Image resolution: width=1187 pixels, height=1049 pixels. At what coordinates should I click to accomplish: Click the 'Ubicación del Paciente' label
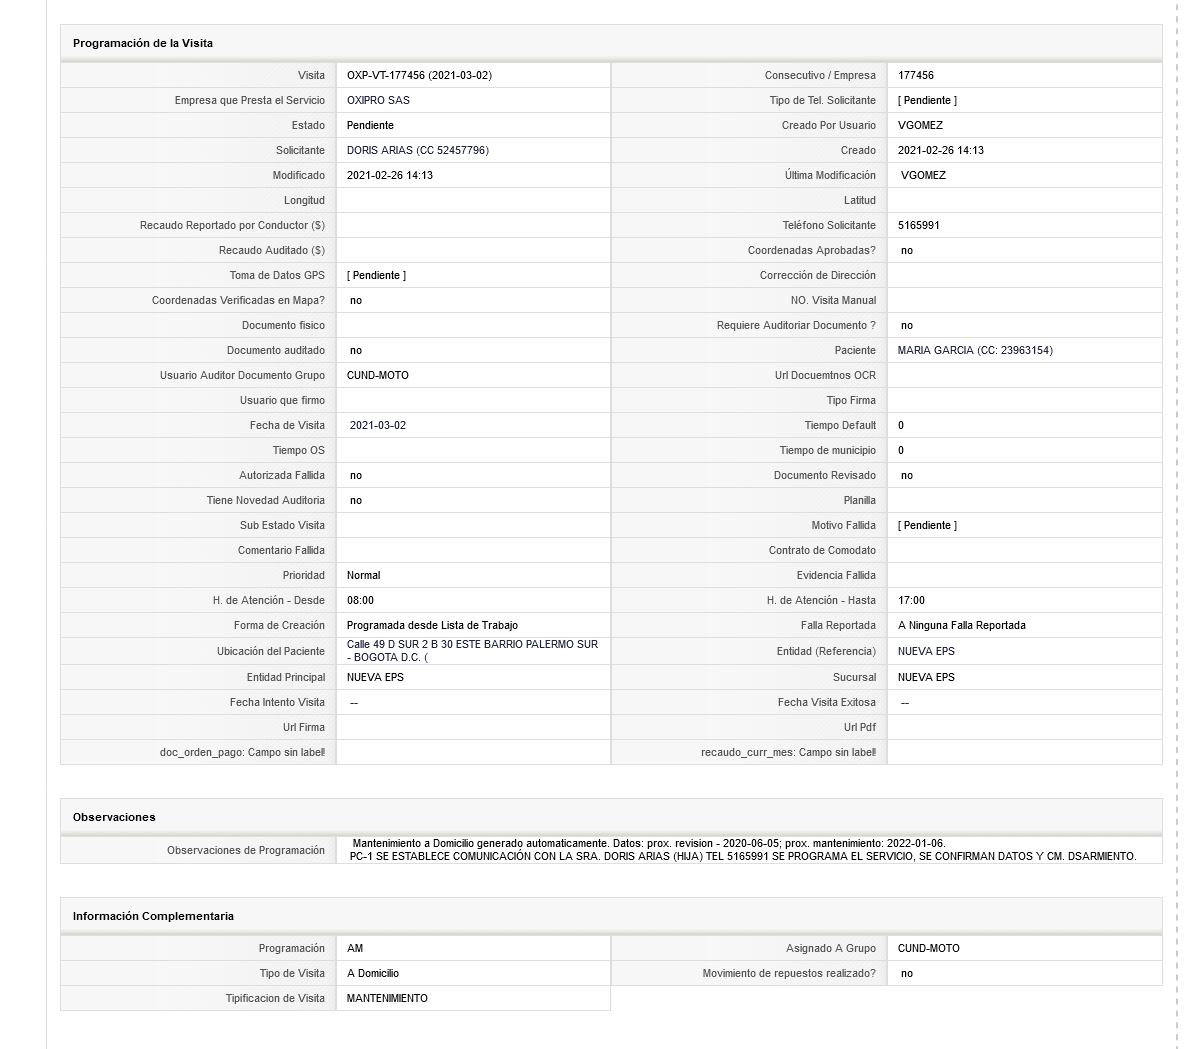tap(271, 651)
